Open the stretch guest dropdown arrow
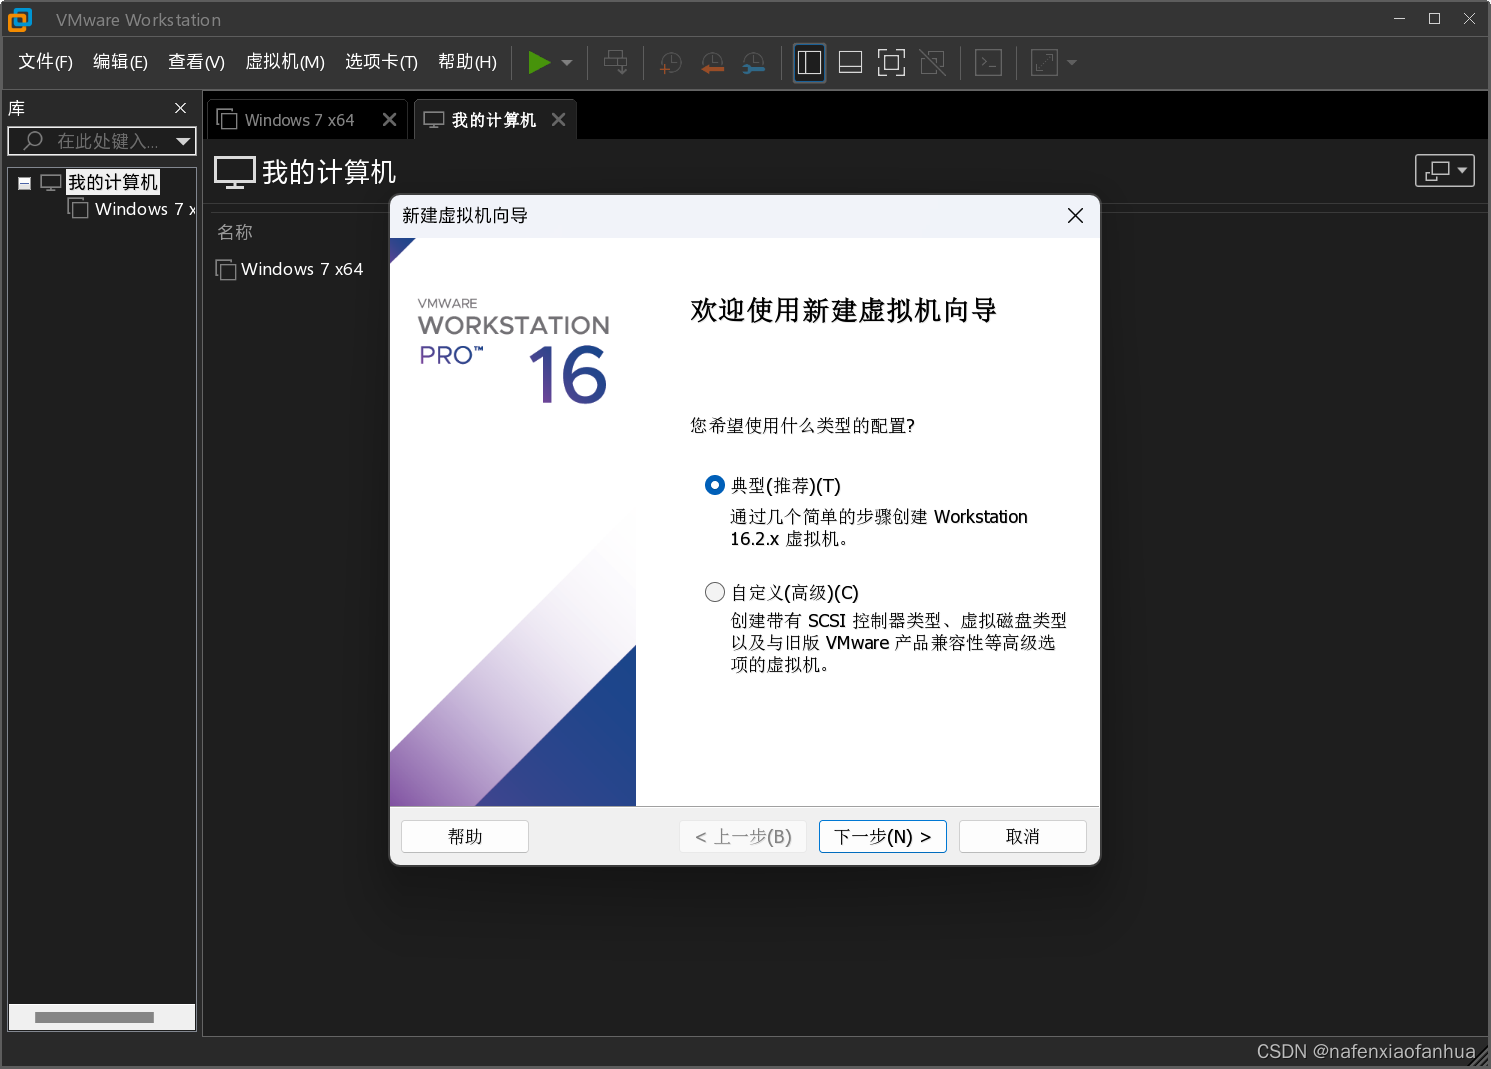The width and height of the screenshot is (1491, 1069). click(1072, 63)
